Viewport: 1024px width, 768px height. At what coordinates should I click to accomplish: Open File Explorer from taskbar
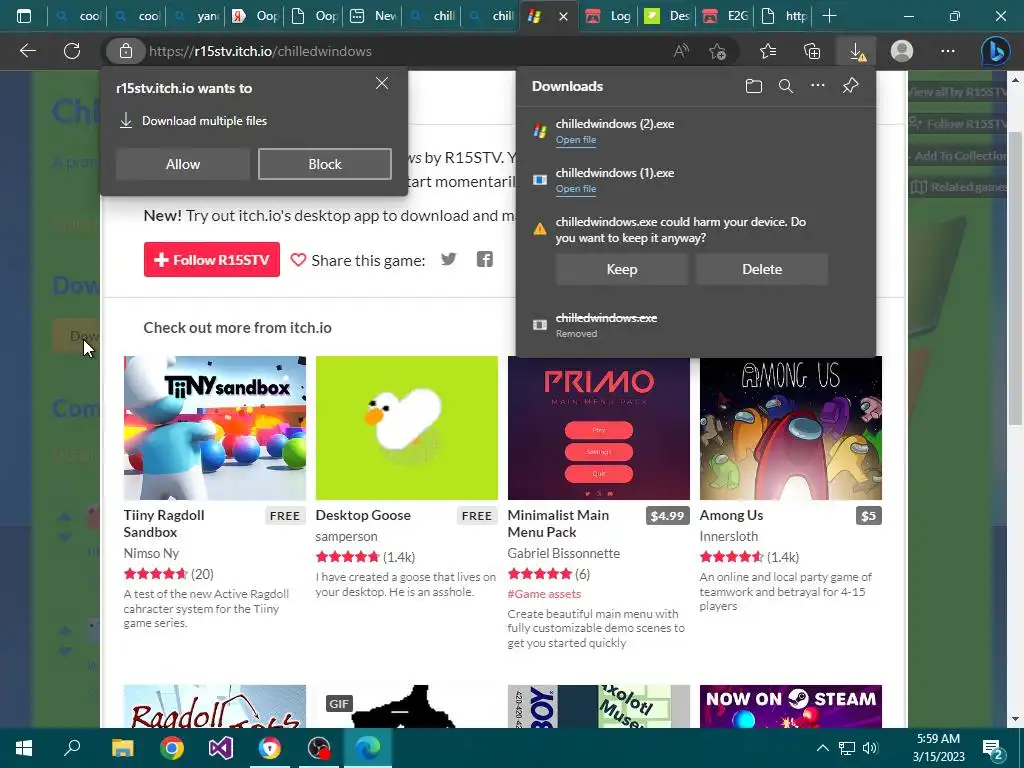122,748
